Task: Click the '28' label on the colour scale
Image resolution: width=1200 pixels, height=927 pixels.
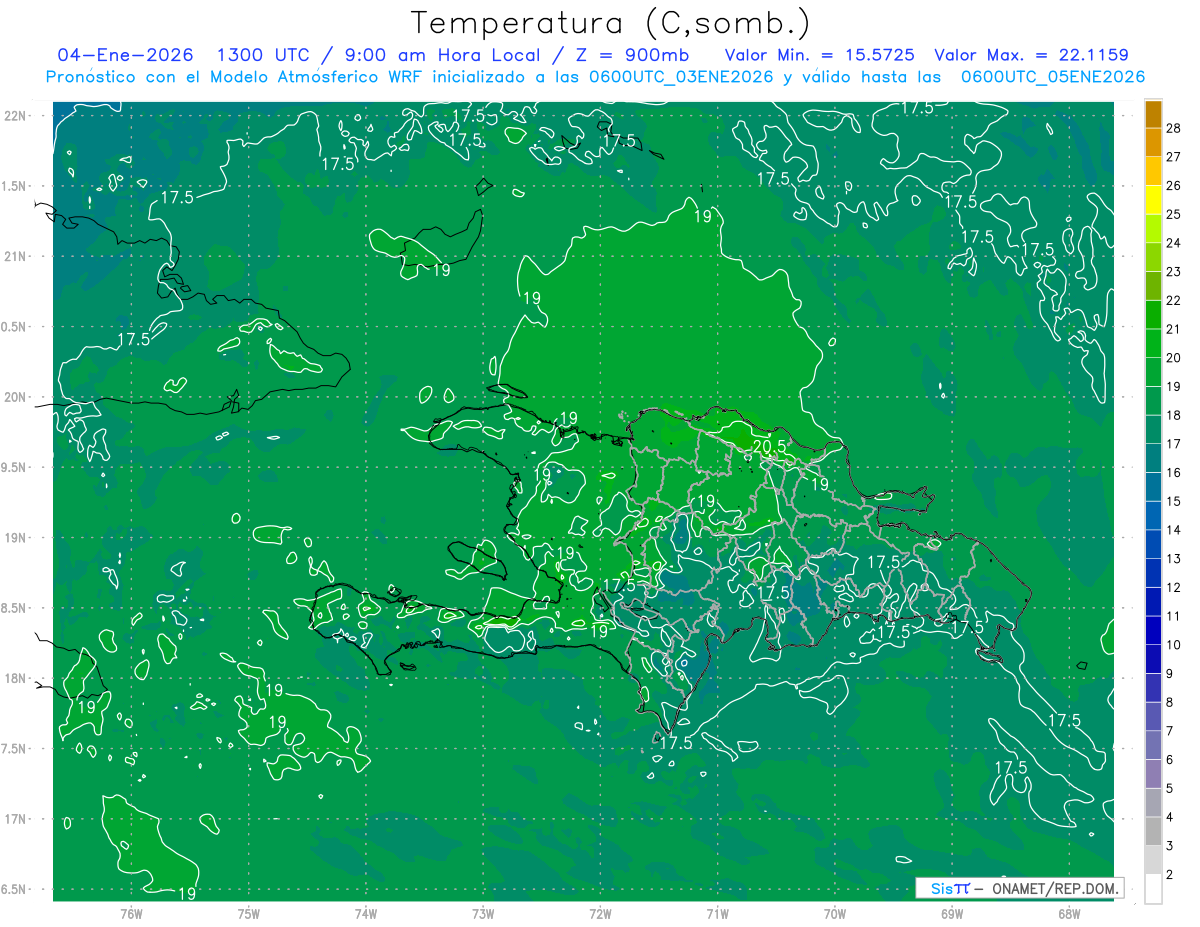Action: click(x=1174, y=128)
